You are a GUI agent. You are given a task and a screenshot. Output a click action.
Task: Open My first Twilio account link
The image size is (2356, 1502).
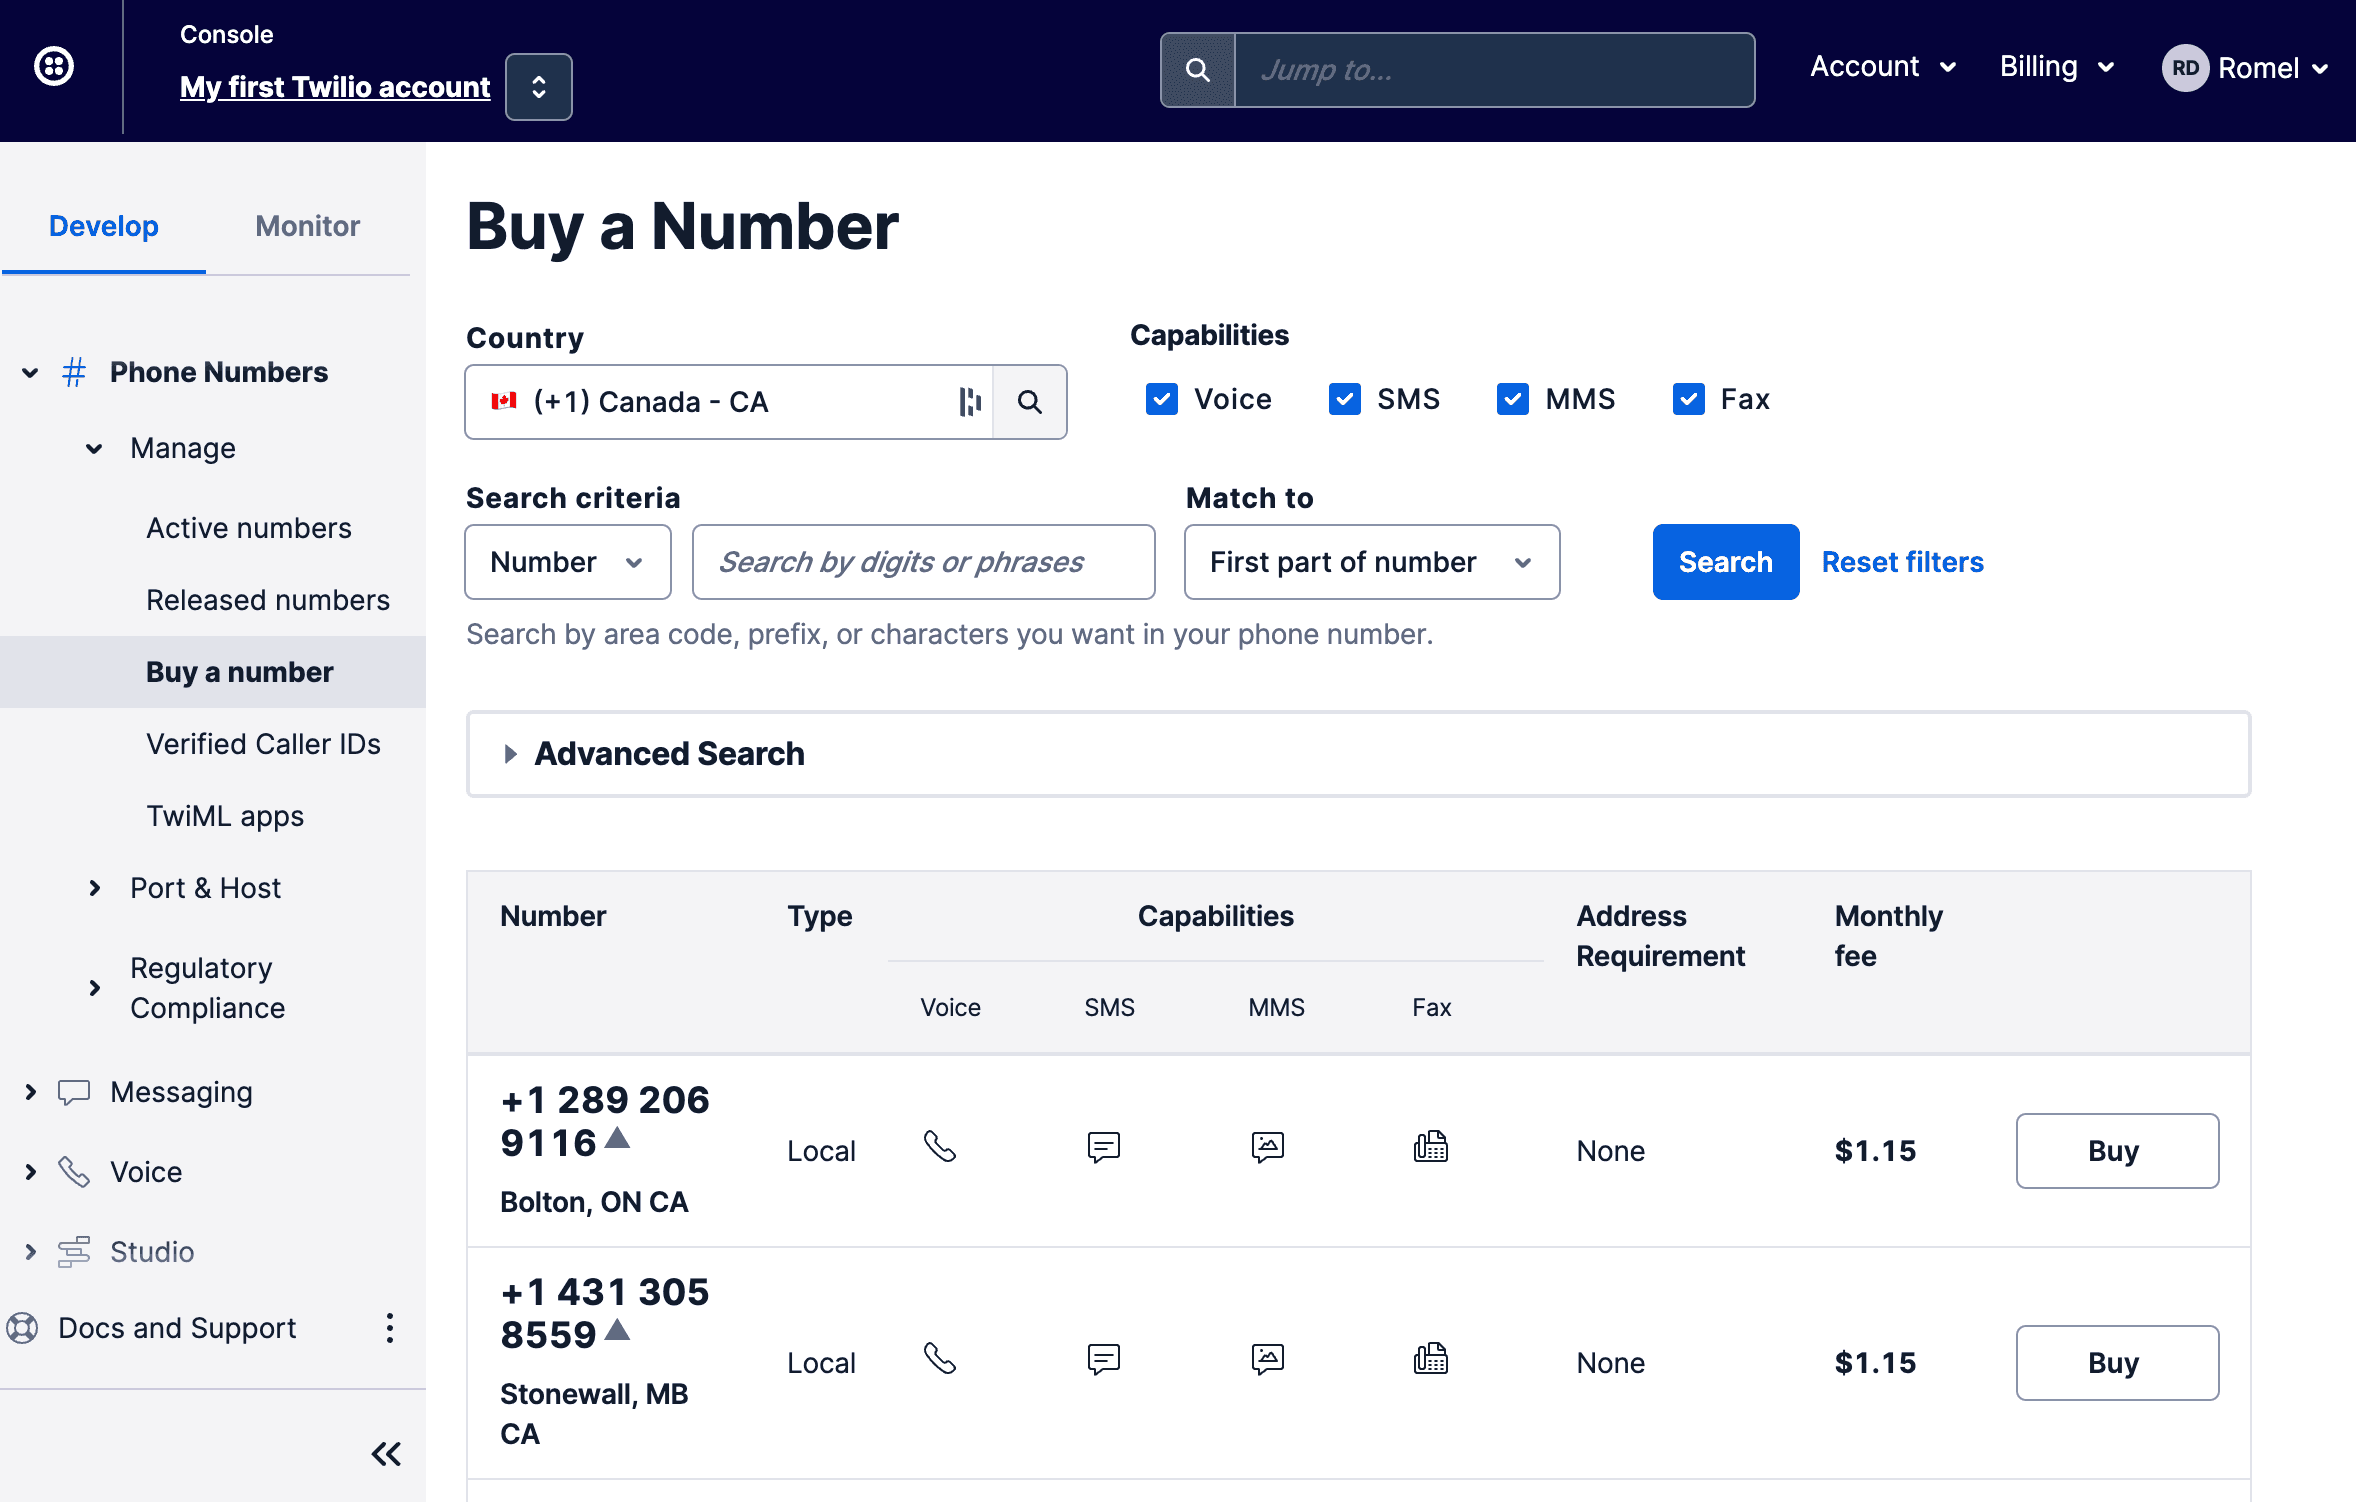335,87
